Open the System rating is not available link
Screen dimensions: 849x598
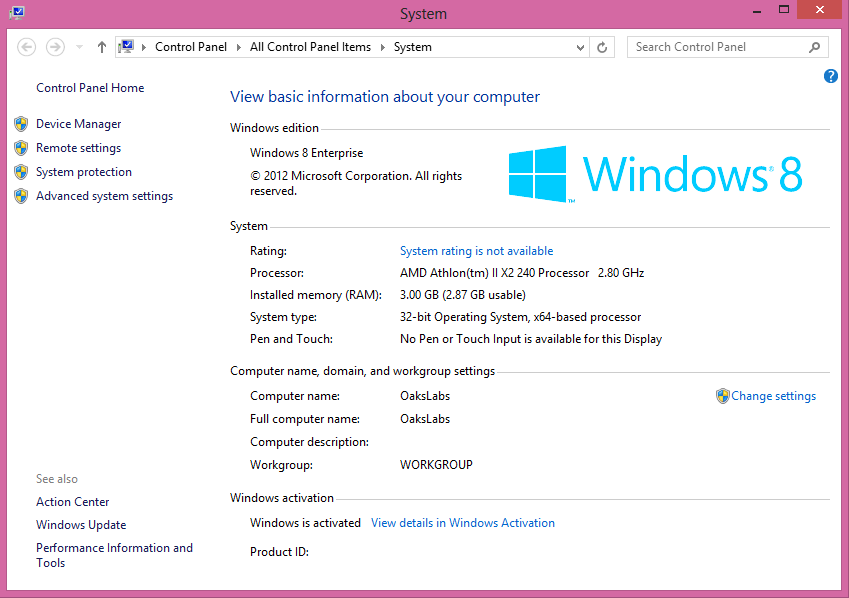(476, 251)
